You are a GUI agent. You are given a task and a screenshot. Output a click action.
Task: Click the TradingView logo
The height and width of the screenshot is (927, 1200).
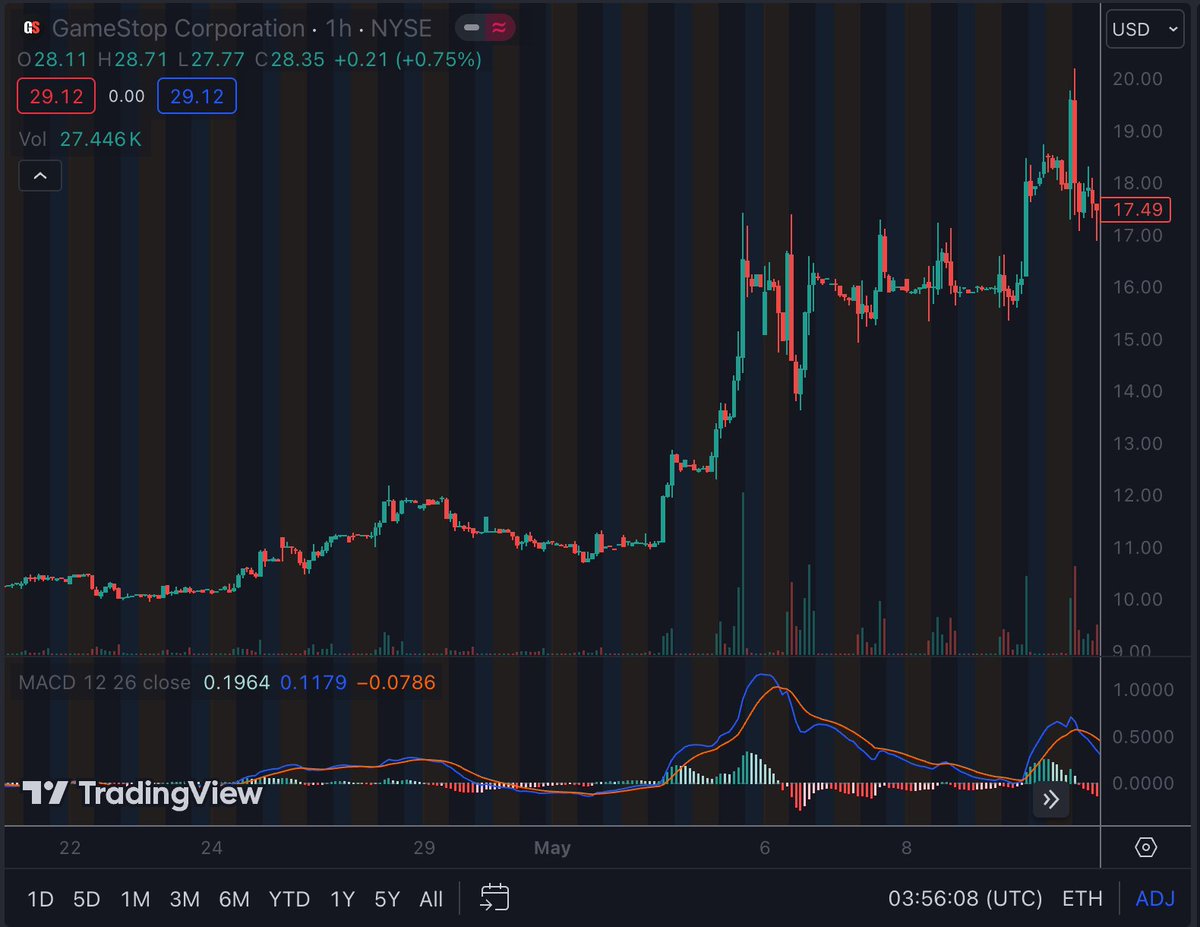coord(142,794)
